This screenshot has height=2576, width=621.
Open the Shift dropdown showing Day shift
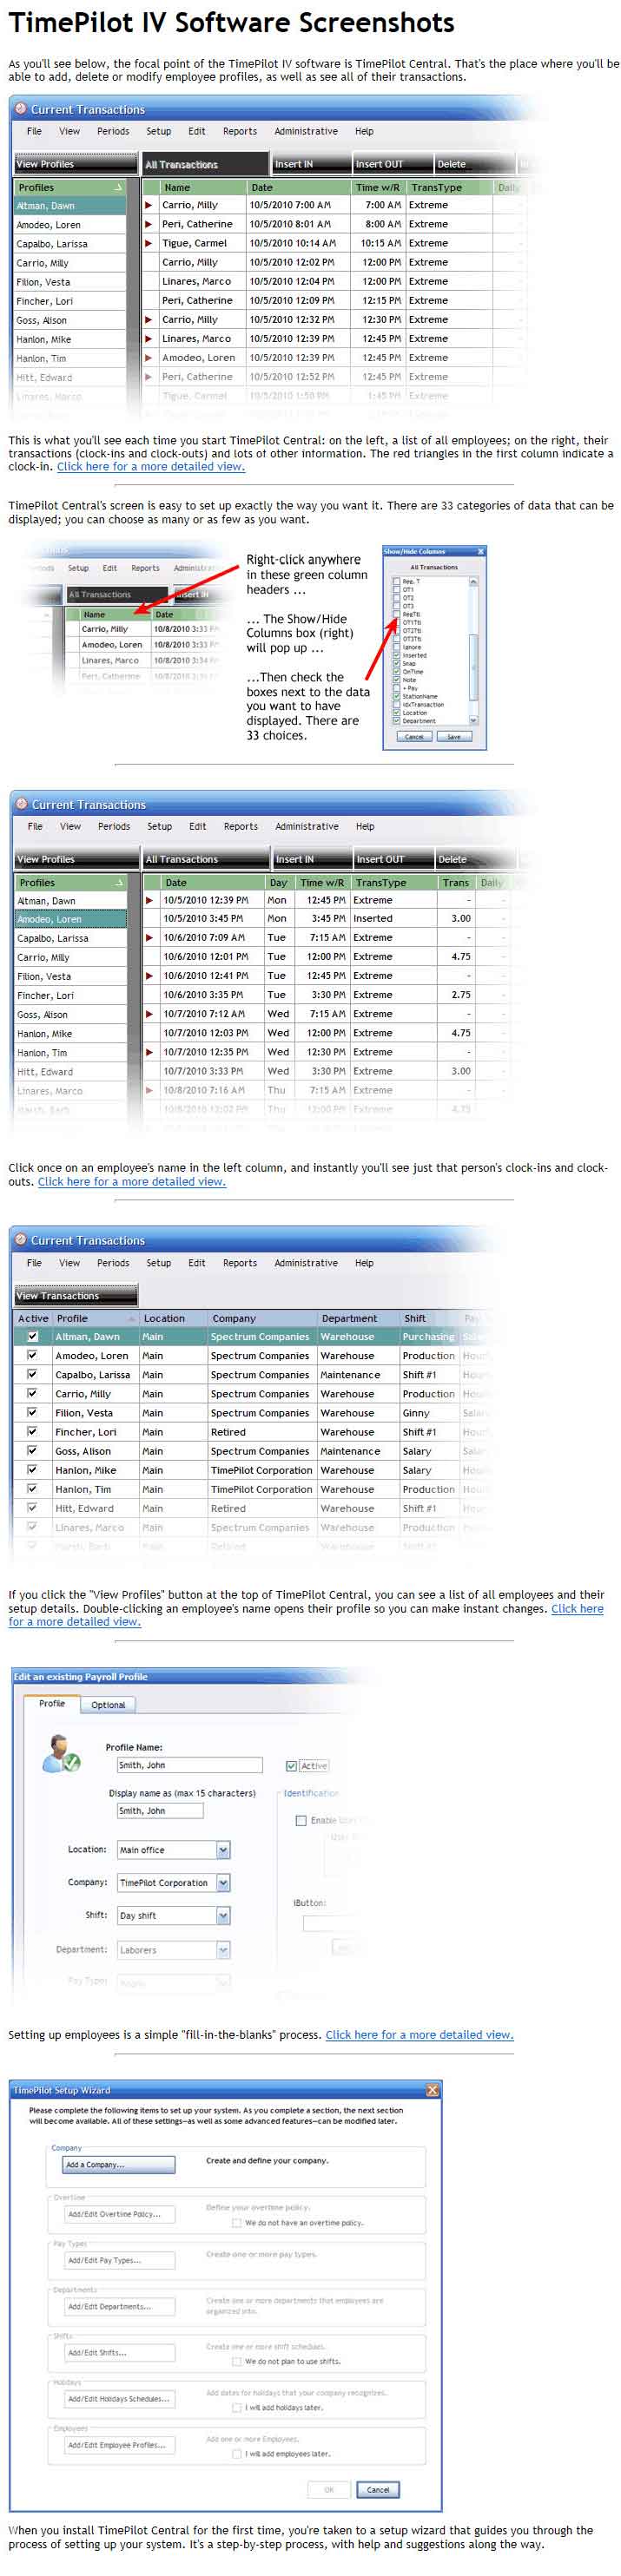tap(223, 1916)
